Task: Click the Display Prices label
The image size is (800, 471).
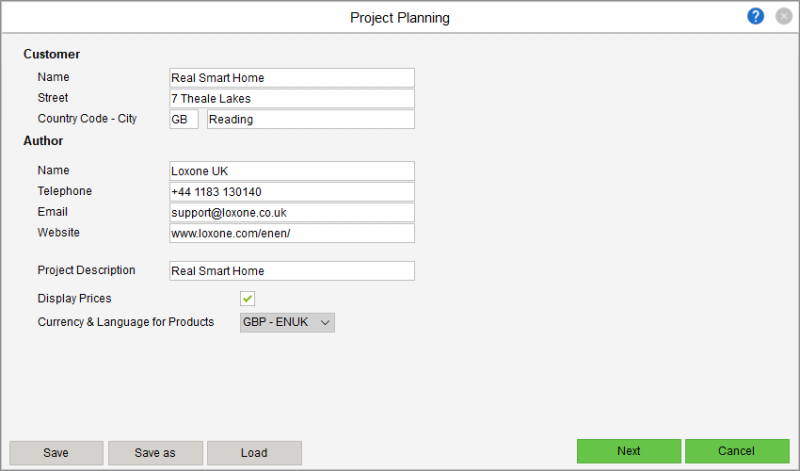Action: [74, 298]
